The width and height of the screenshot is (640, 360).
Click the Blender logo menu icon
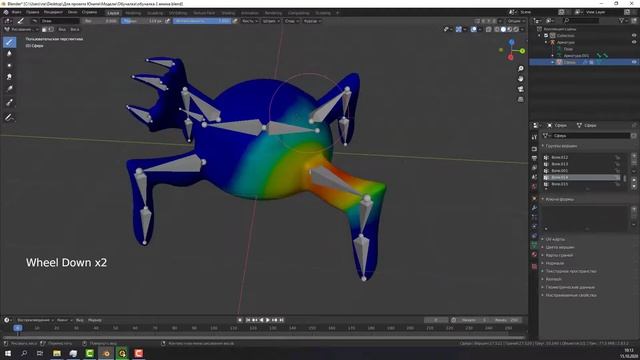(6, 12)
